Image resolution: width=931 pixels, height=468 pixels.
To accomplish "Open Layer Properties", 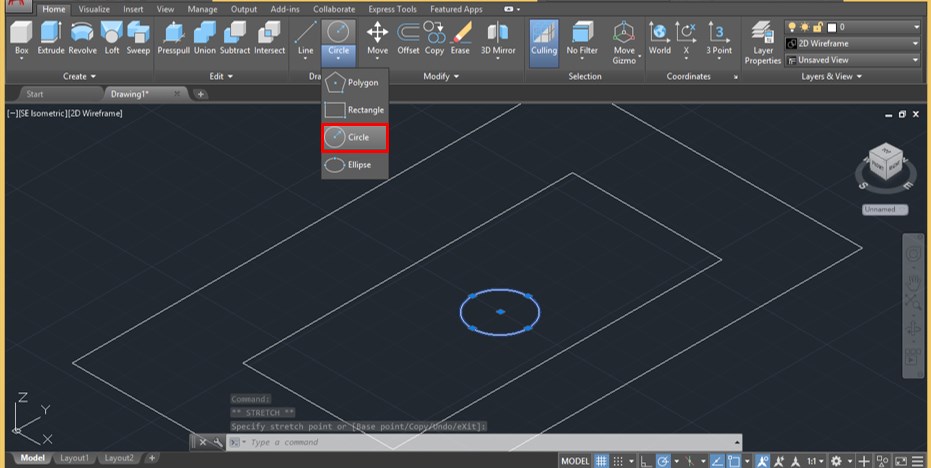I will click(x=762, y=42).
